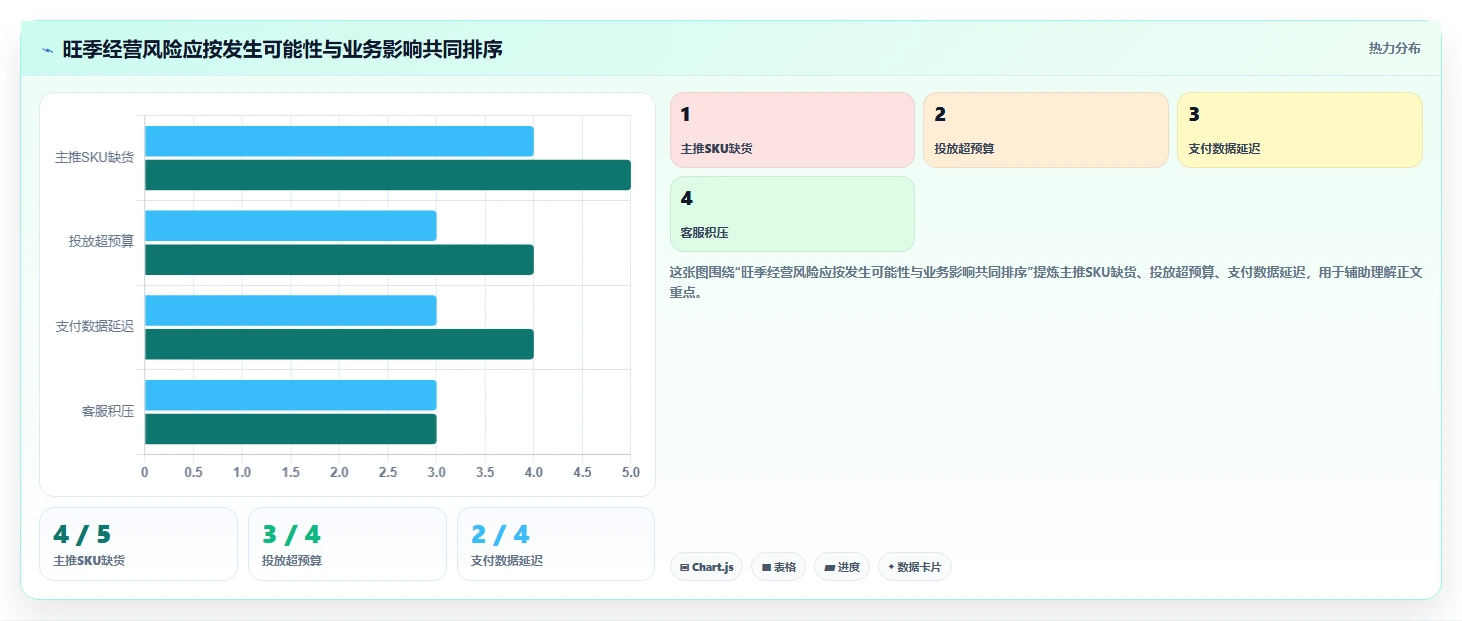Click the 0 tick on the x-axis

[145, 472]
